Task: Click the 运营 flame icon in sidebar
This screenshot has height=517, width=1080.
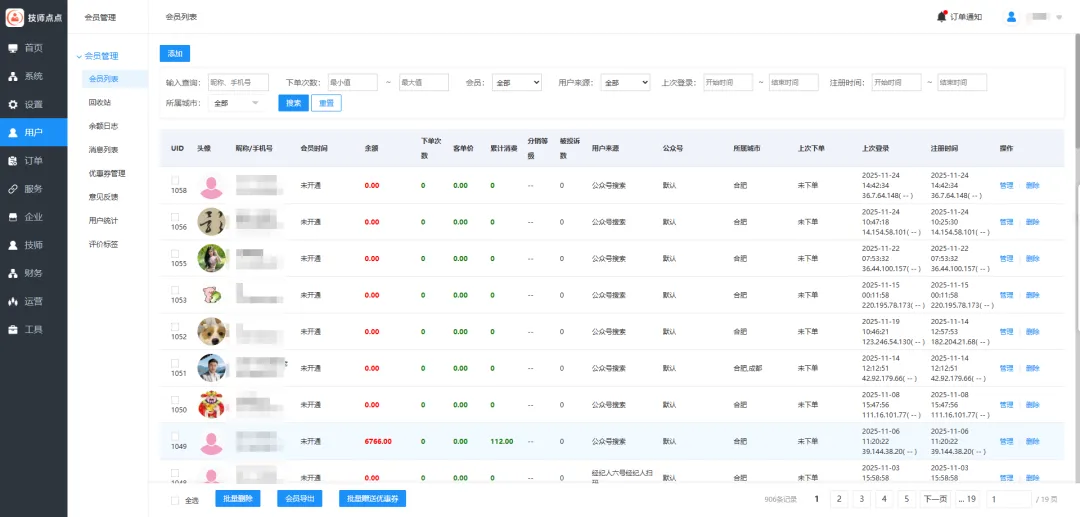Action: point(13,301)
